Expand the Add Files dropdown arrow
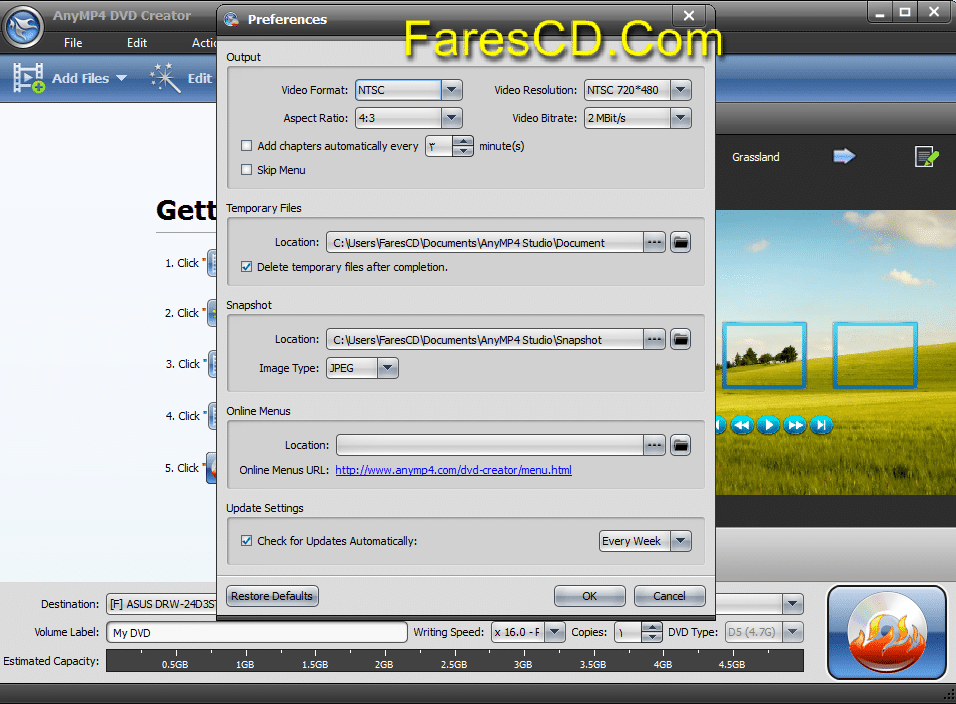 [121, 78]
